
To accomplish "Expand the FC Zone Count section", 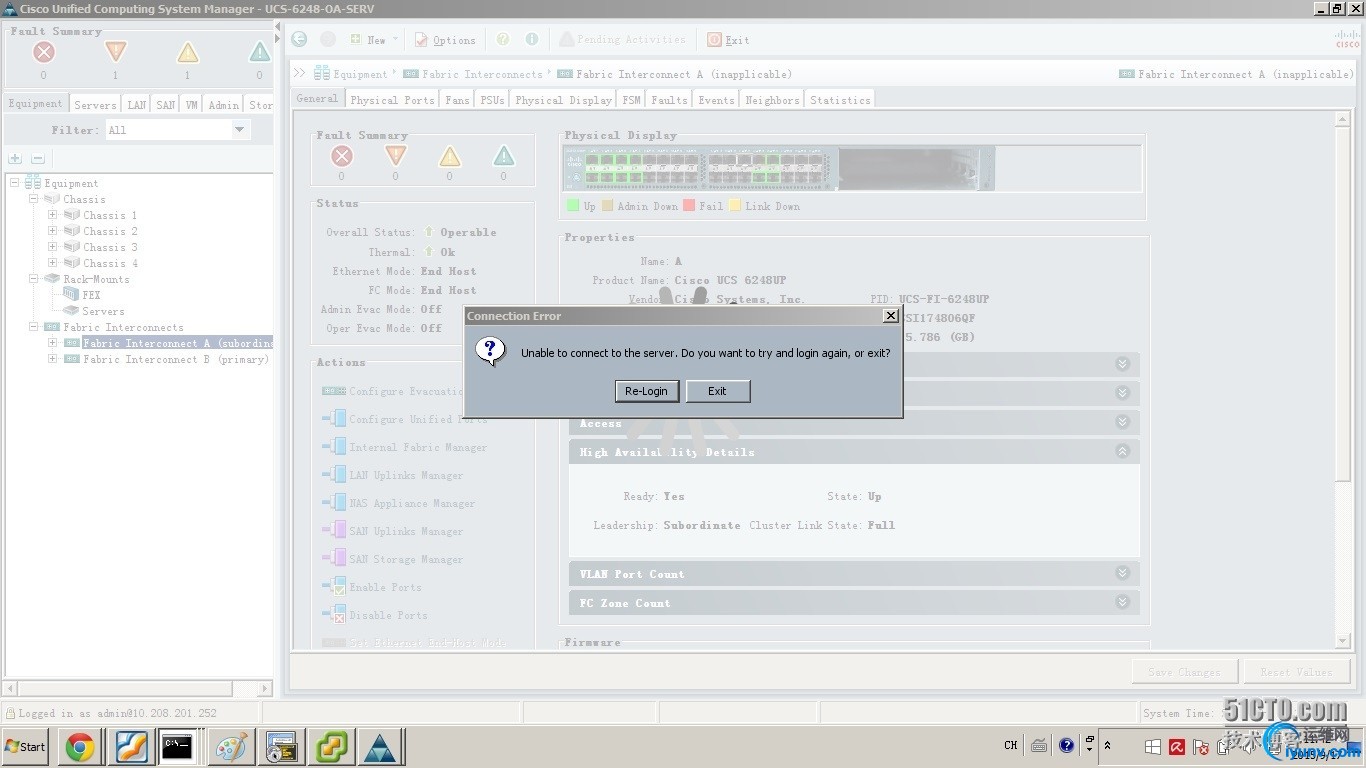I will (x=1122, y=602).
